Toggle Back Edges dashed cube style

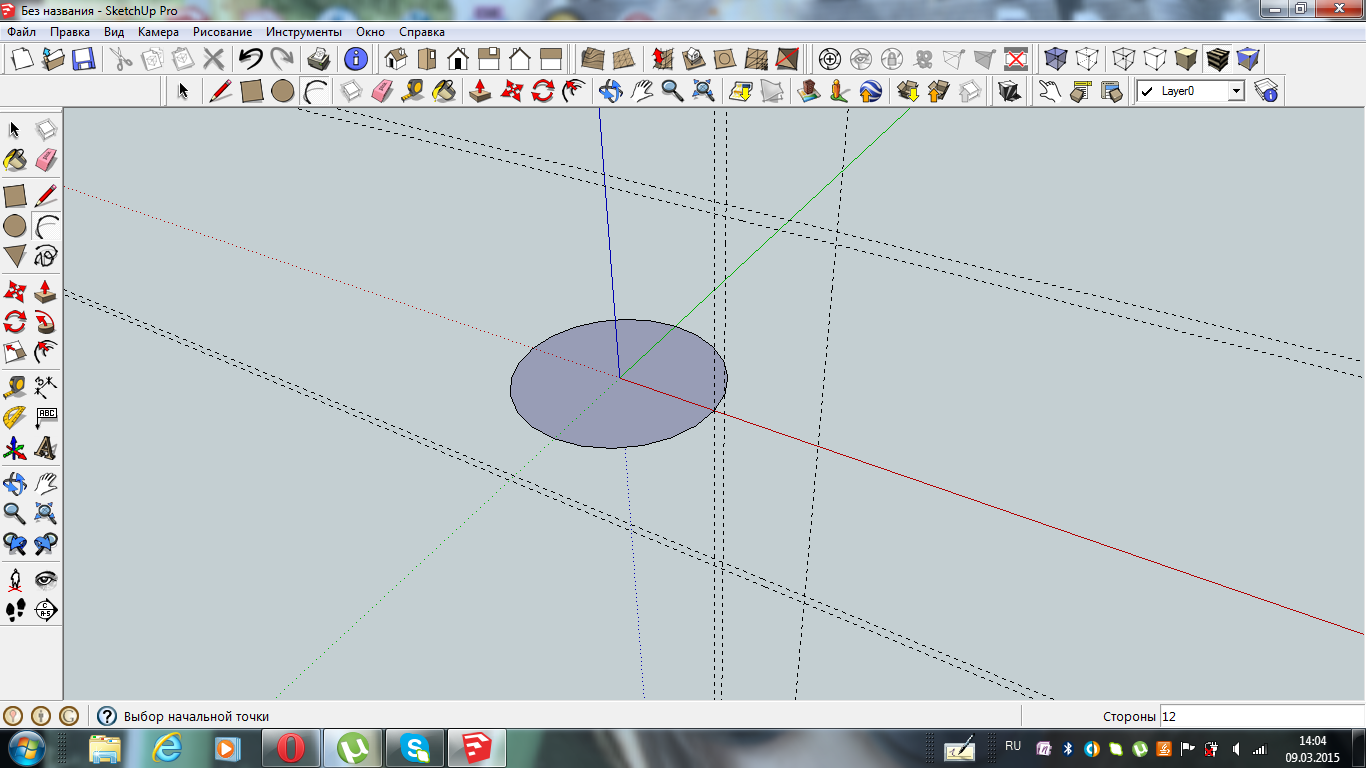(1087, 59)
